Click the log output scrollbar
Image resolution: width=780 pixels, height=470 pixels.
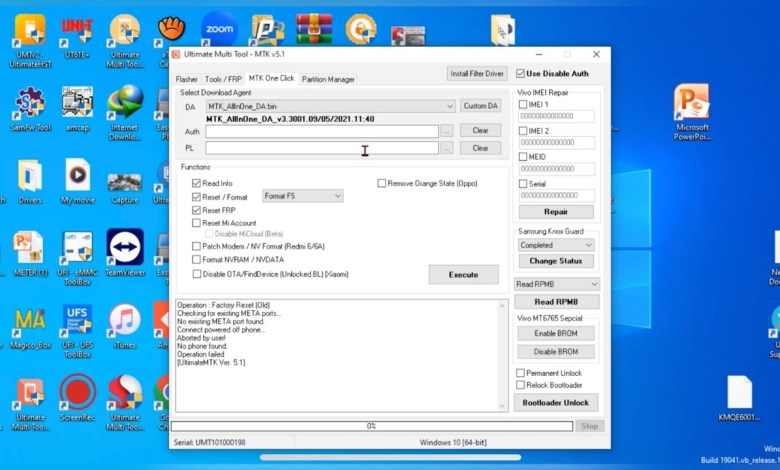coord(502,355)
